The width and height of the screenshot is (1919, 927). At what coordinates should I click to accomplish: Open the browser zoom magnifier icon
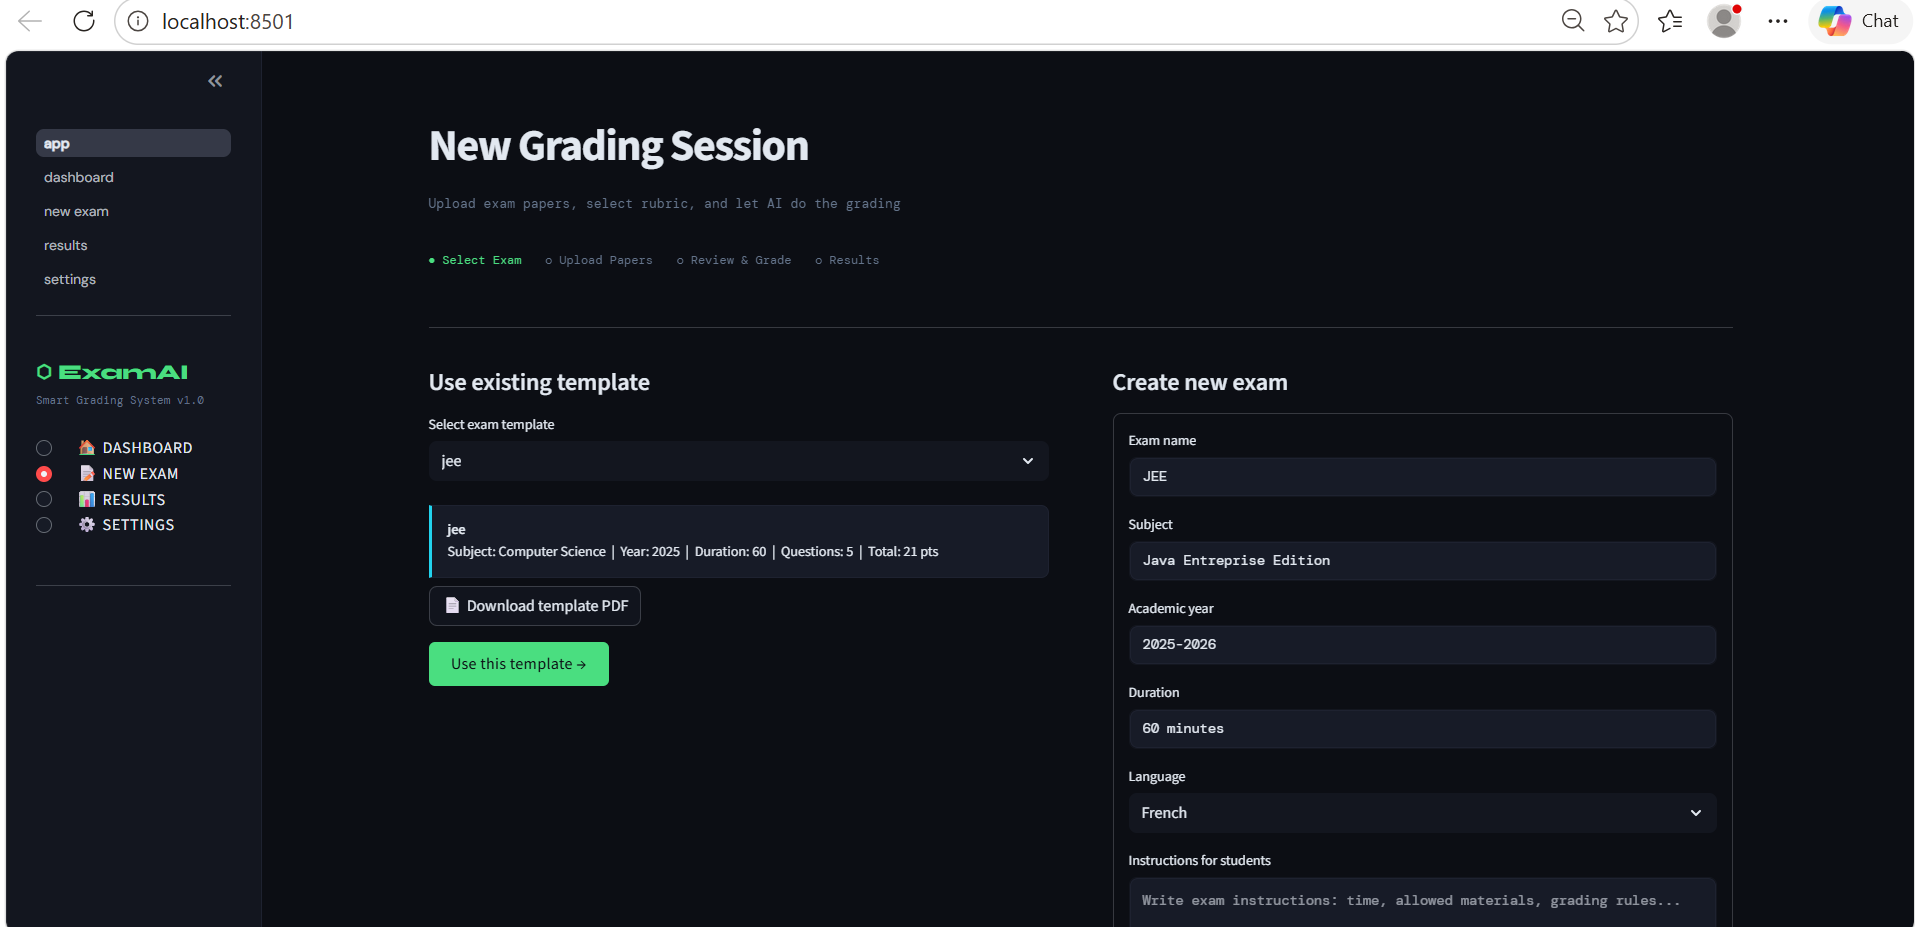coord(1573,21)
